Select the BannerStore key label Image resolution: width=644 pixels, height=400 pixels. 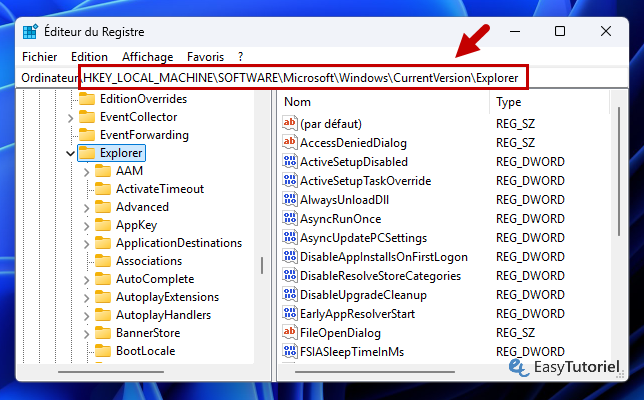click(x=148, y=333)
